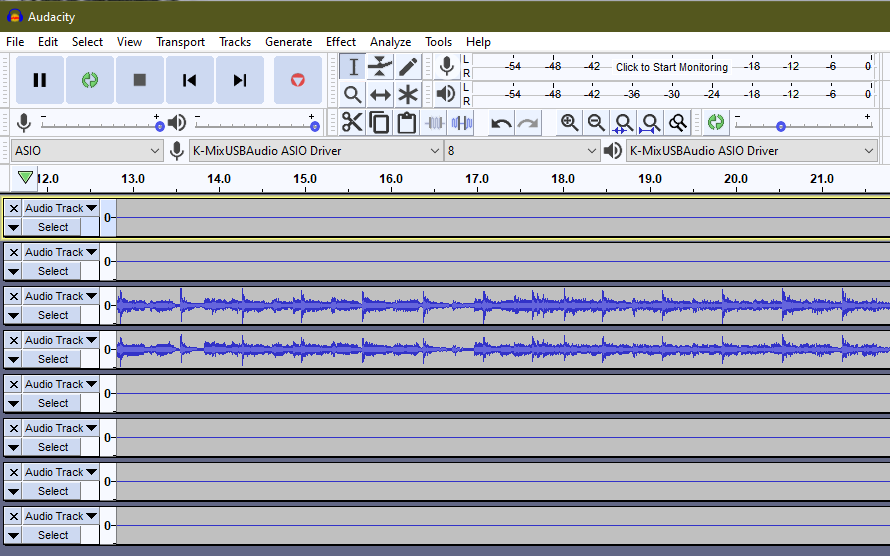This screenshot has height=556, width=890.
Task: Adjust the recording volume slider
Action: click(x=102, y=124)
